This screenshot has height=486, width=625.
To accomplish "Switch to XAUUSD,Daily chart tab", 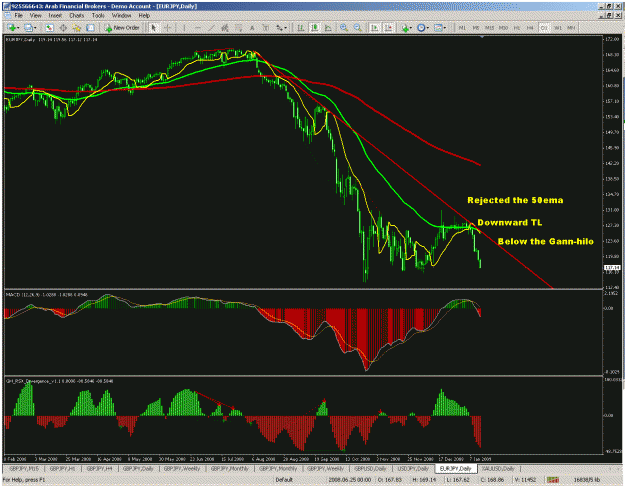I will [498, 468].
